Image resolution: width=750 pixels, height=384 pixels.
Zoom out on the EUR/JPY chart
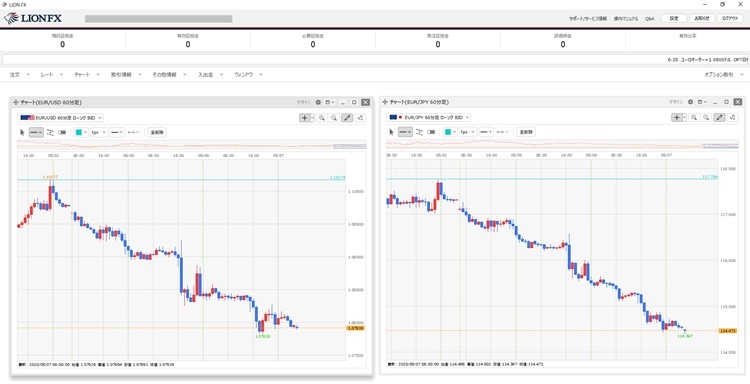(706, 117)
